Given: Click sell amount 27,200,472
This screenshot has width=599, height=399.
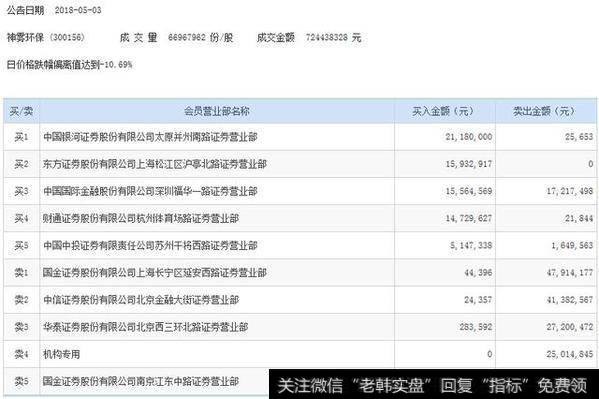Looking at the screenshot, I should (x=570, y=327).
